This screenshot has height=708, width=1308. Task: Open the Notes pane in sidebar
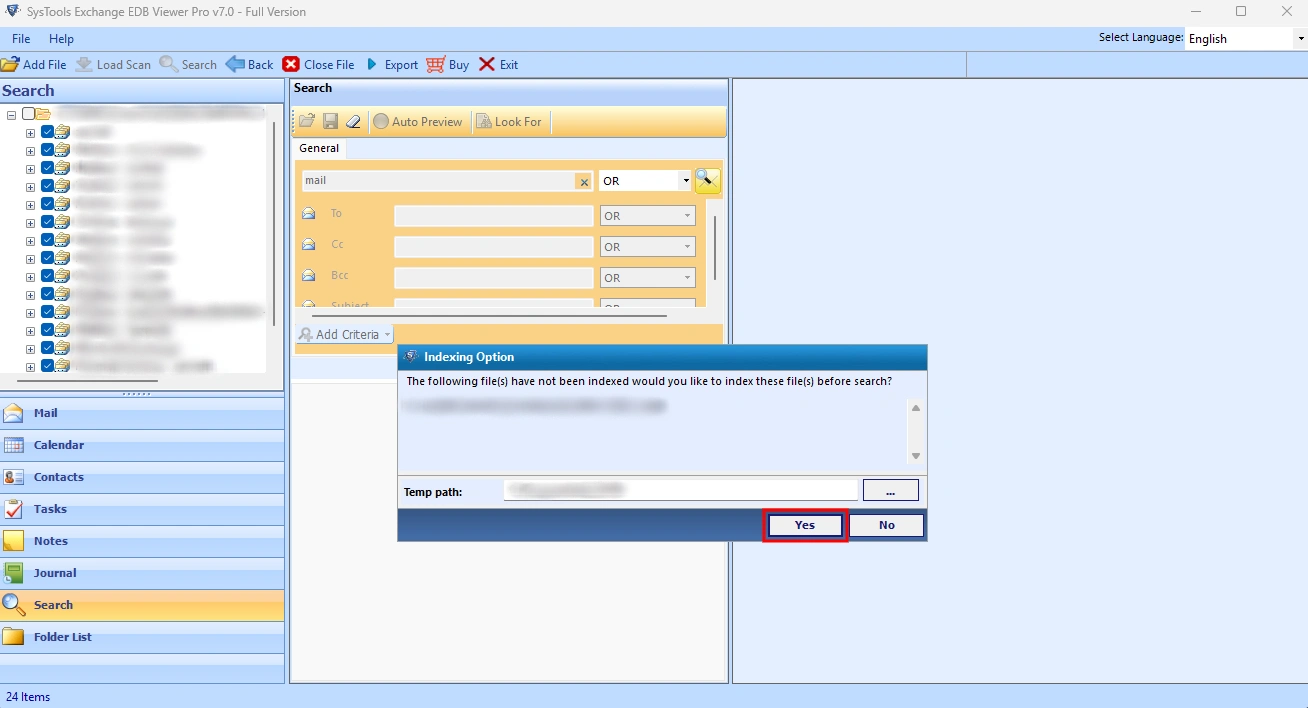point(142,541)
